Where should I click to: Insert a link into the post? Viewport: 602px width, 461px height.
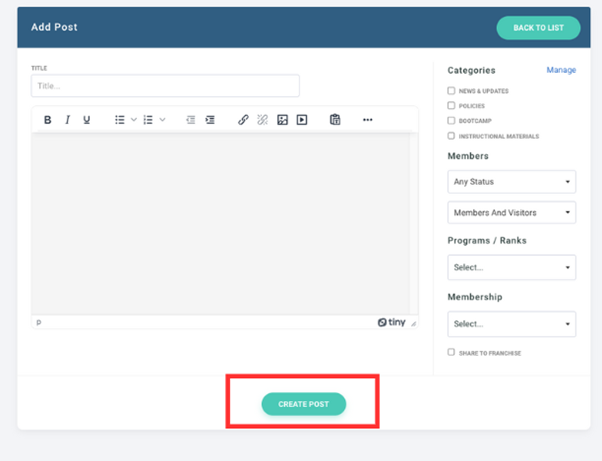point(243,120)
